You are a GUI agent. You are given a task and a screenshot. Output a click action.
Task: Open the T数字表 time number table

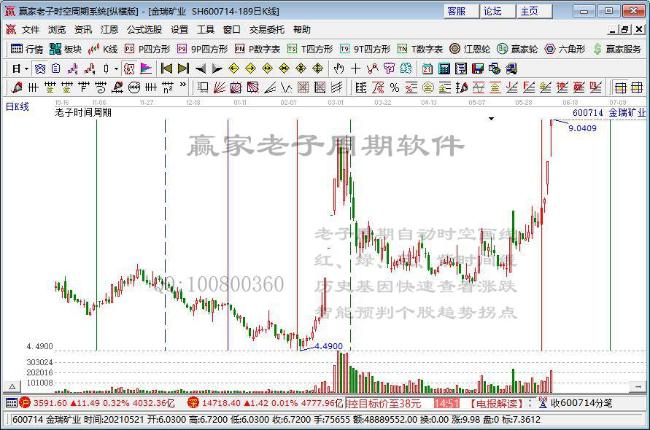(420, 49)
